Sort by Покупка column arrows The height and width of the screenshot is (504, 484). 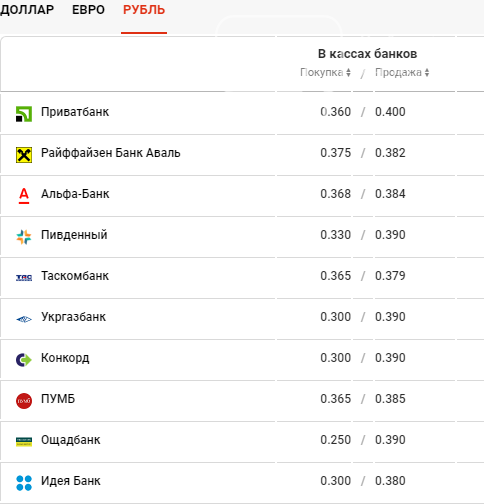pos(348,72)
